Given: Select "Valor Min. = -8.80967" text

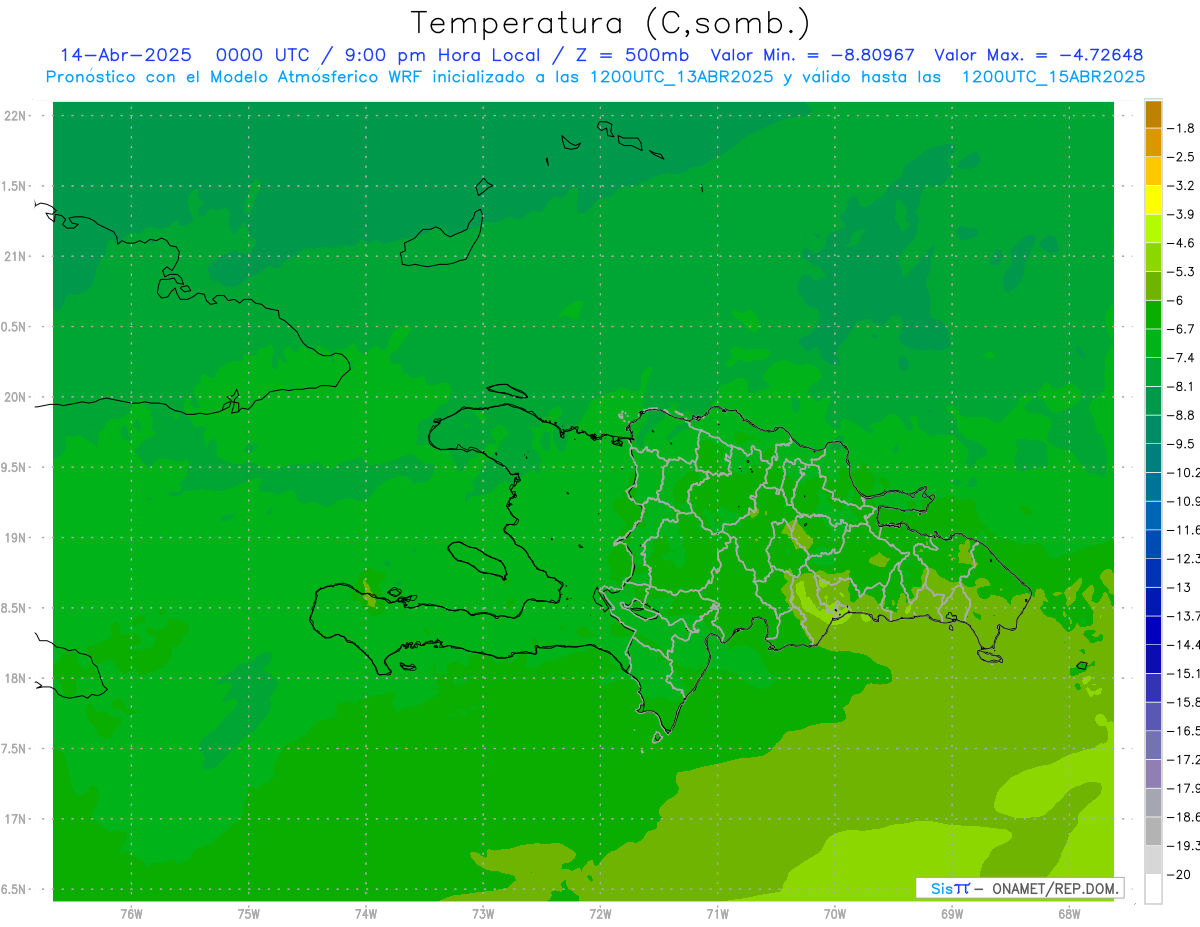Looking at the screenshot, I should 812,55.
